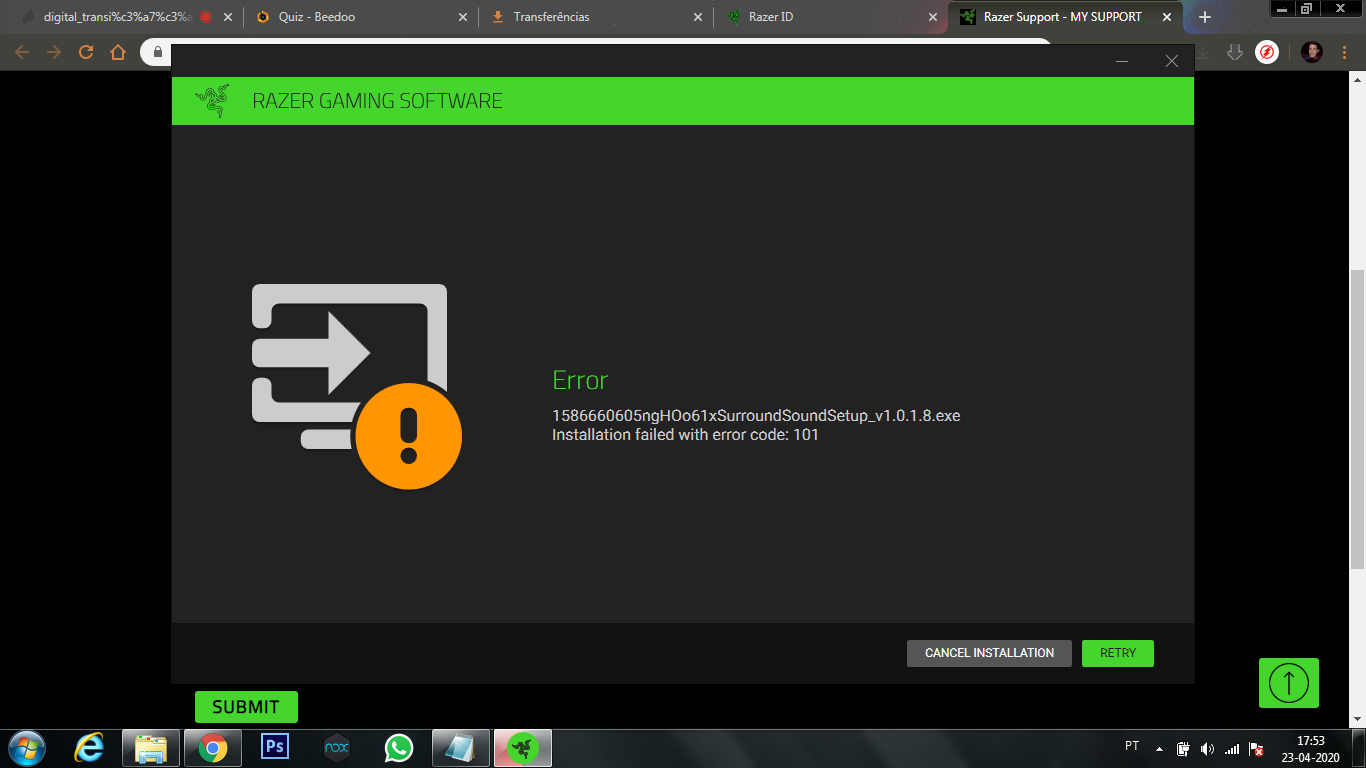Open the browser profile avatar
1366x768 pixels.
1312,52
